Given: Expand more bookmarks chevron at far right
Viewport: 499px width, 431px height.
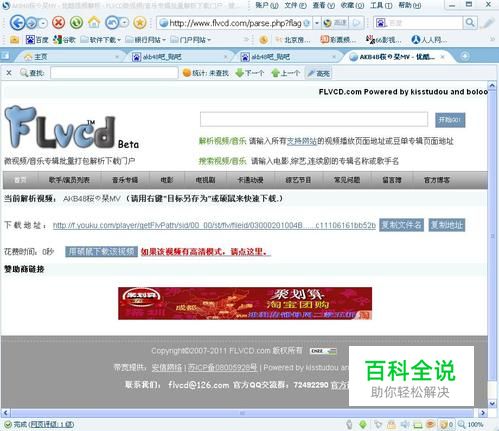Looking at the screenshot, I should (492, 39).
